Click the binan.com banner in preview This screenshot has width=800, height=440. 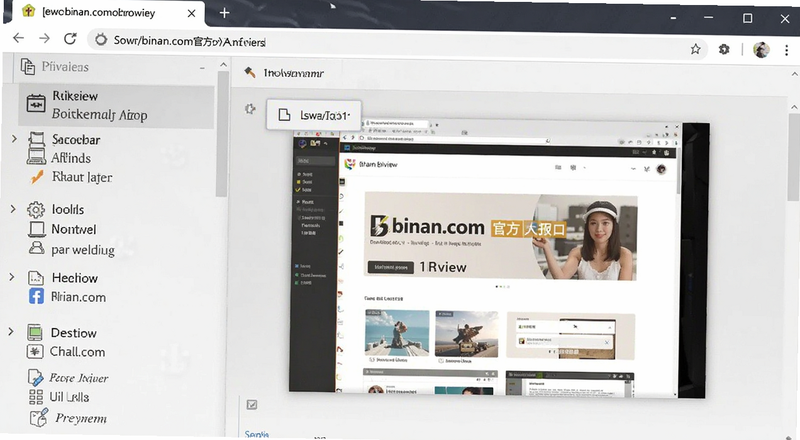pyautogui.click(x=501, y=237)
